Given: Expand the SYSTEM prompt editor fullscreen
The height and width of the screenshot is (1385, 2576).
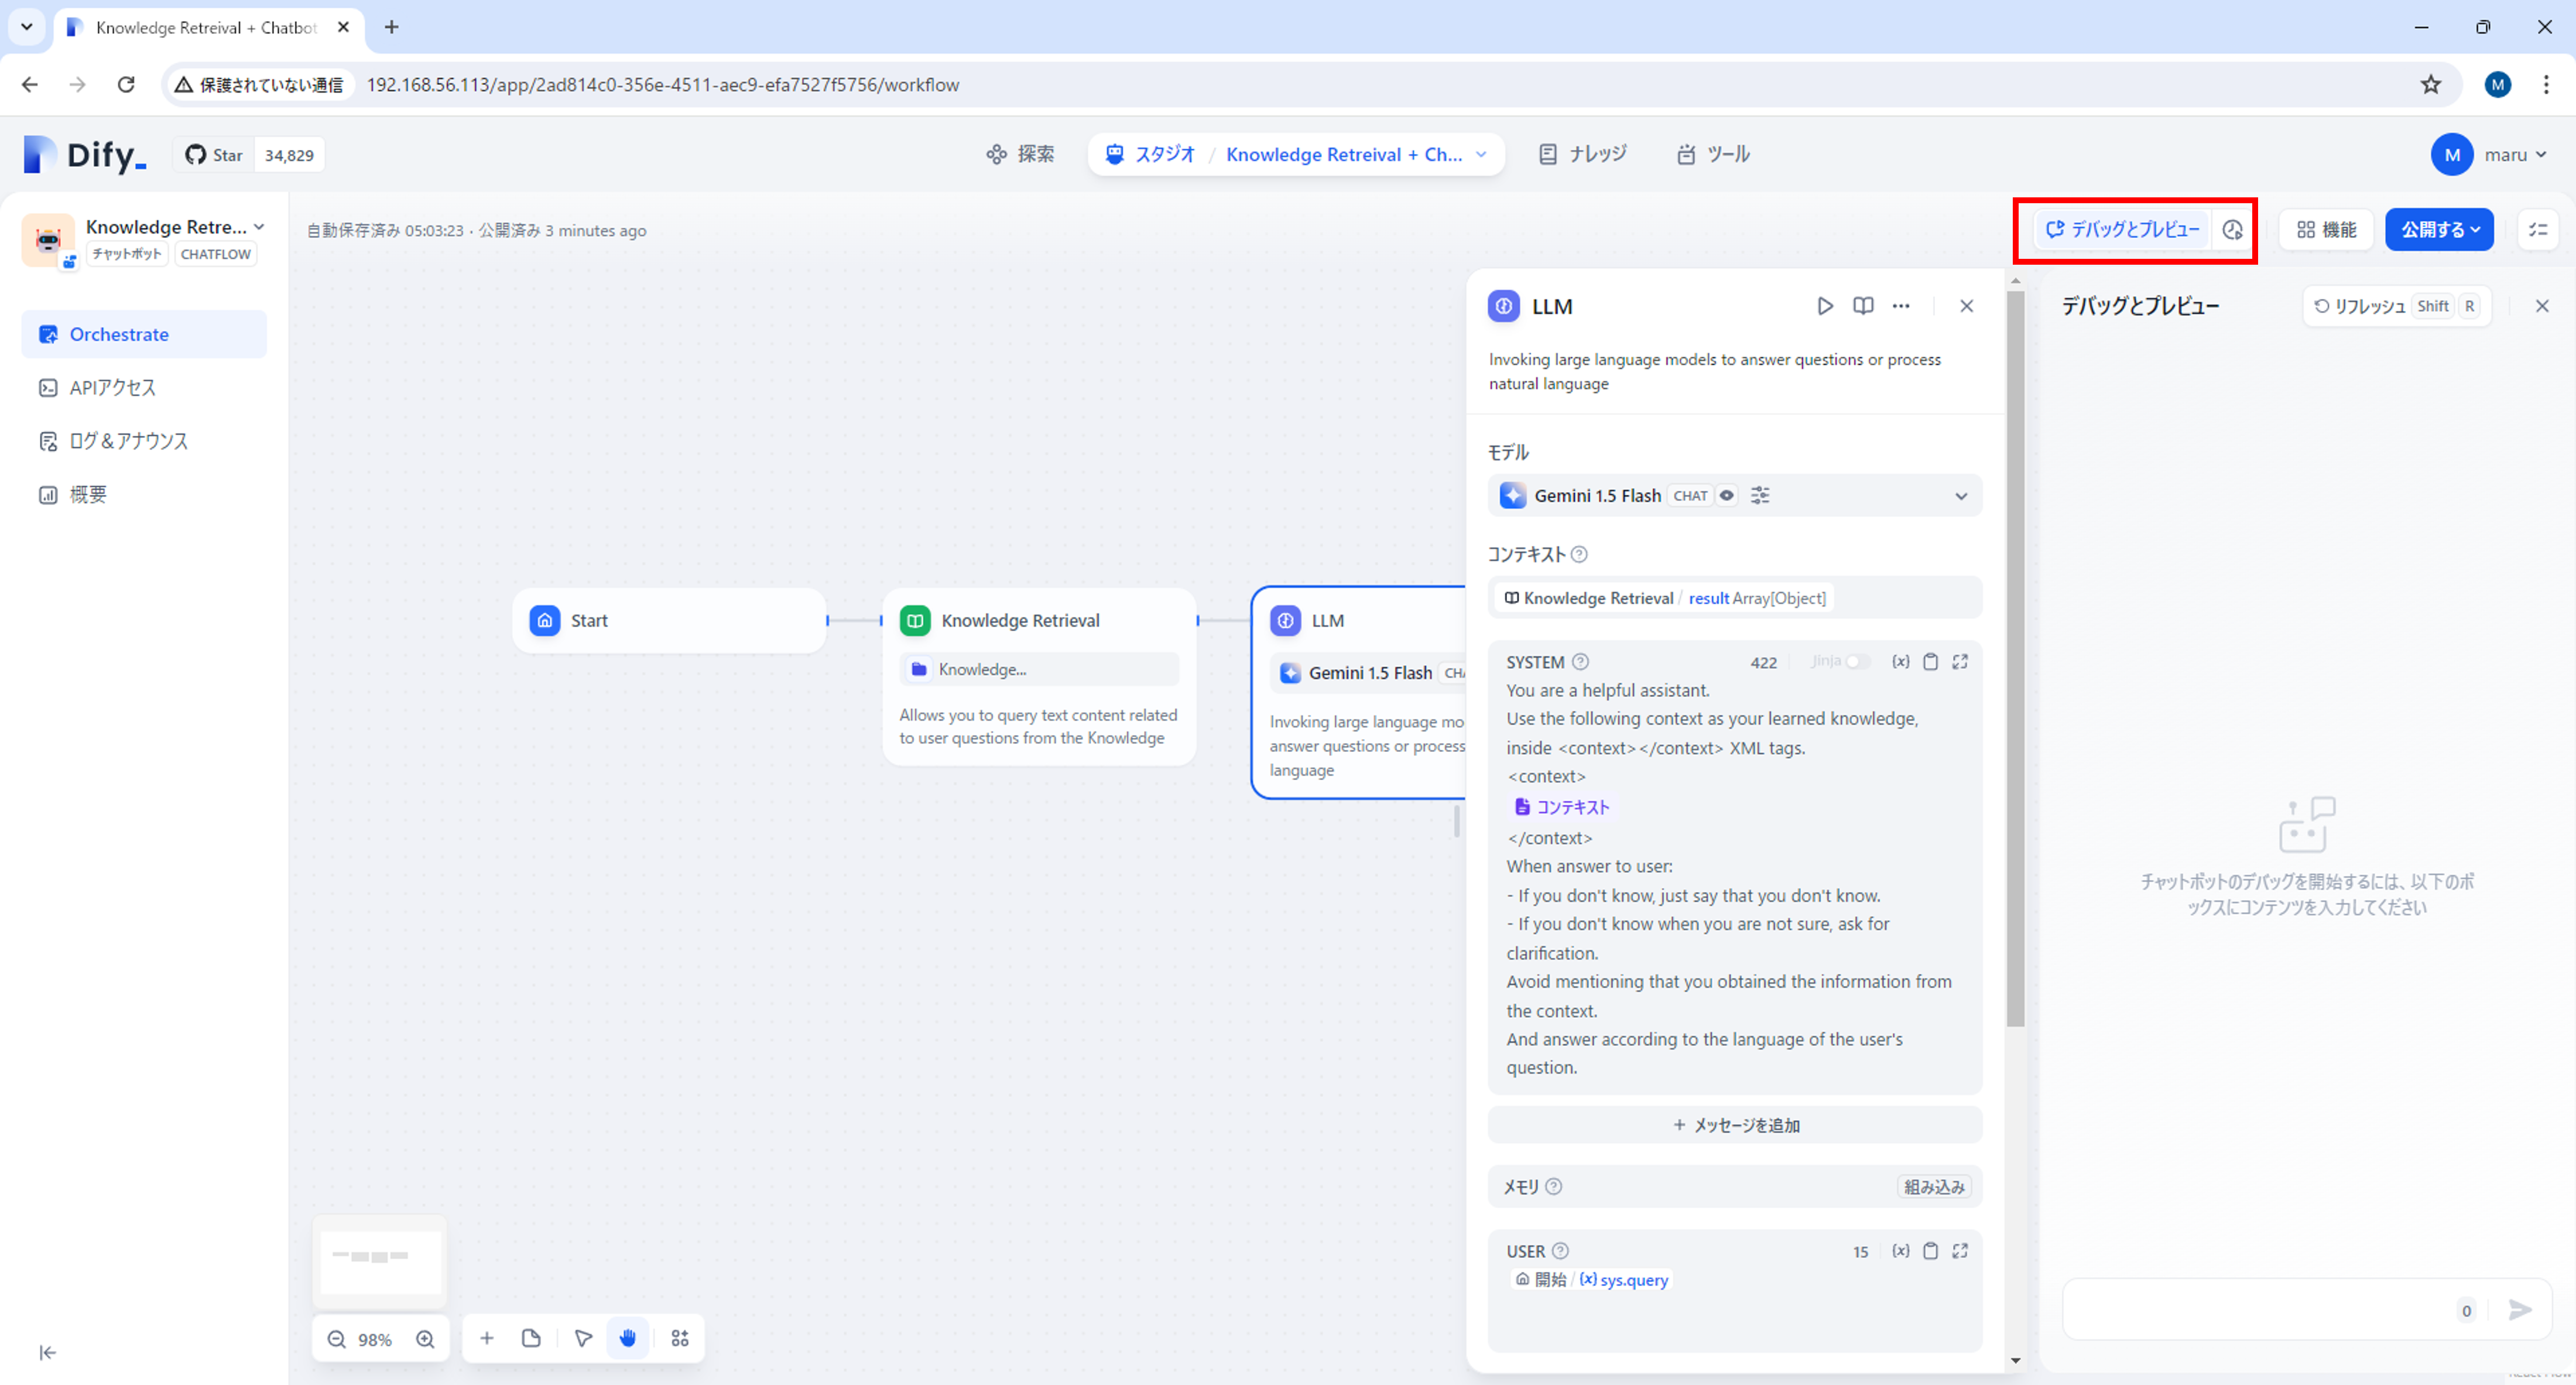Looking at the screenshot, I should pos(1960,661).
